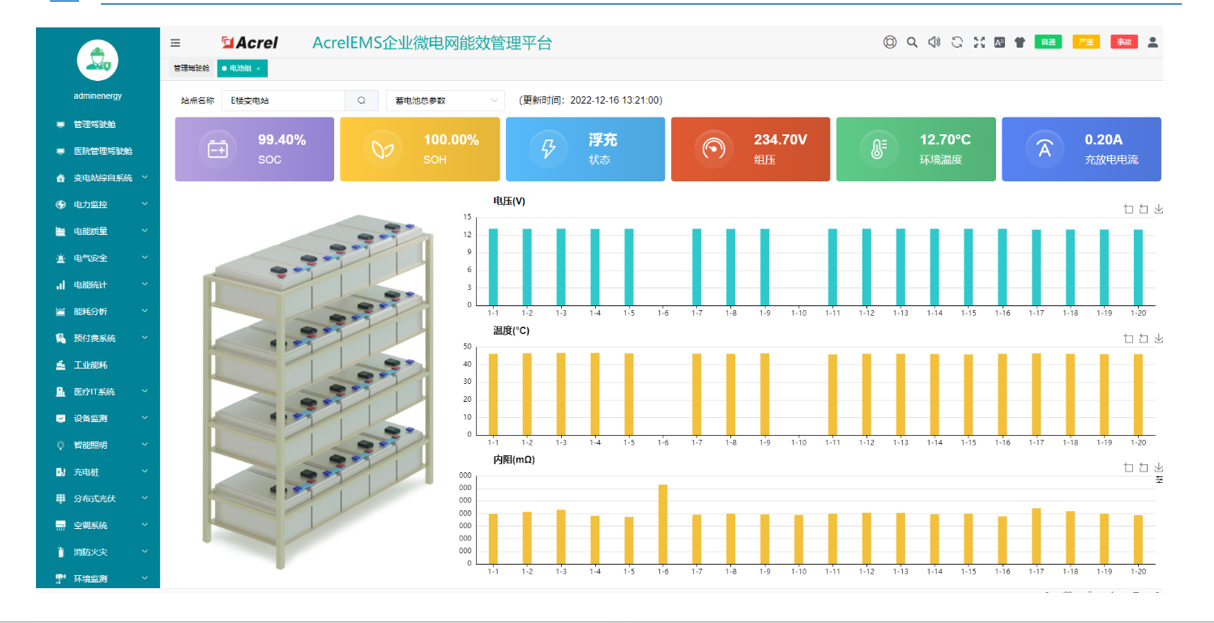This screenshot has width=1214, height=623.
Task: Reset zoom on the 温度(°C) chart
Action: pos(1143,338)
